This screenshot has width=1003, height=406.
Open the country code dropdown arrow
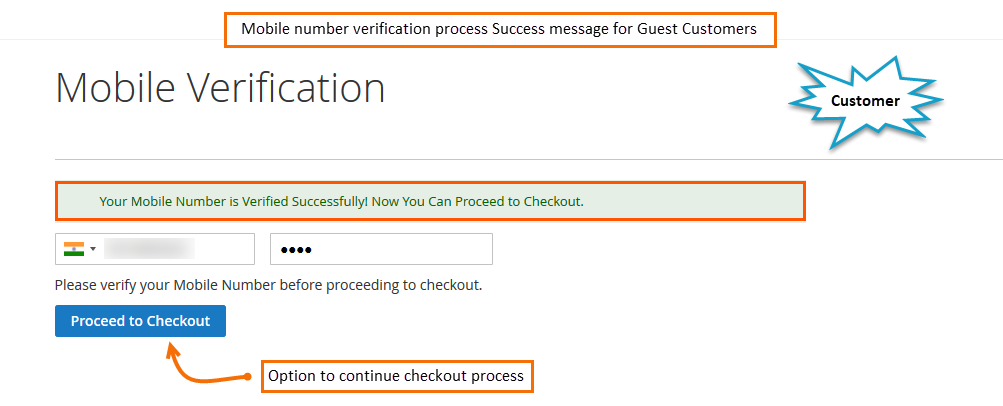click(93, 249)
